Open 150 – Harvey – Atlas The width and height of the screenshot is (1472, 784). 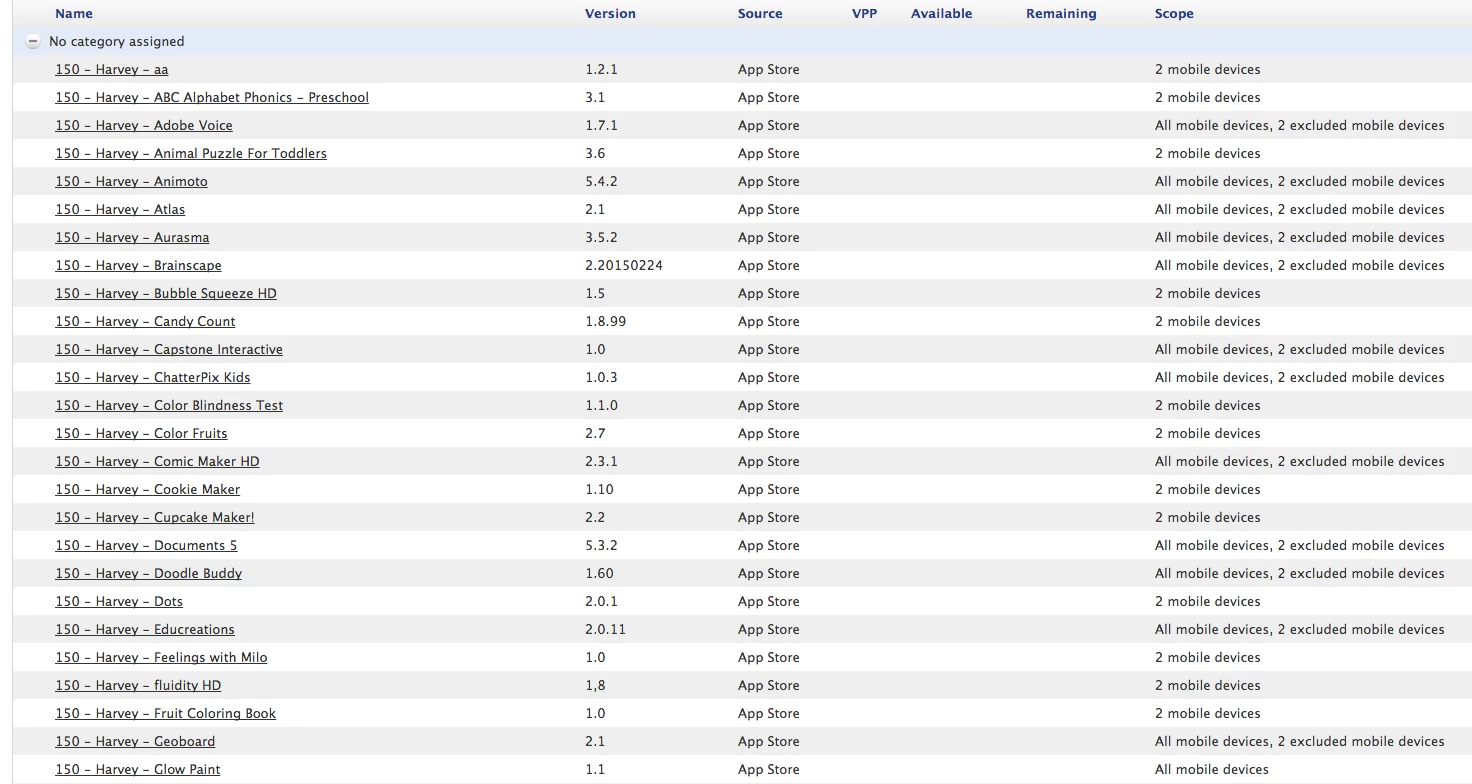coord(120,210)
